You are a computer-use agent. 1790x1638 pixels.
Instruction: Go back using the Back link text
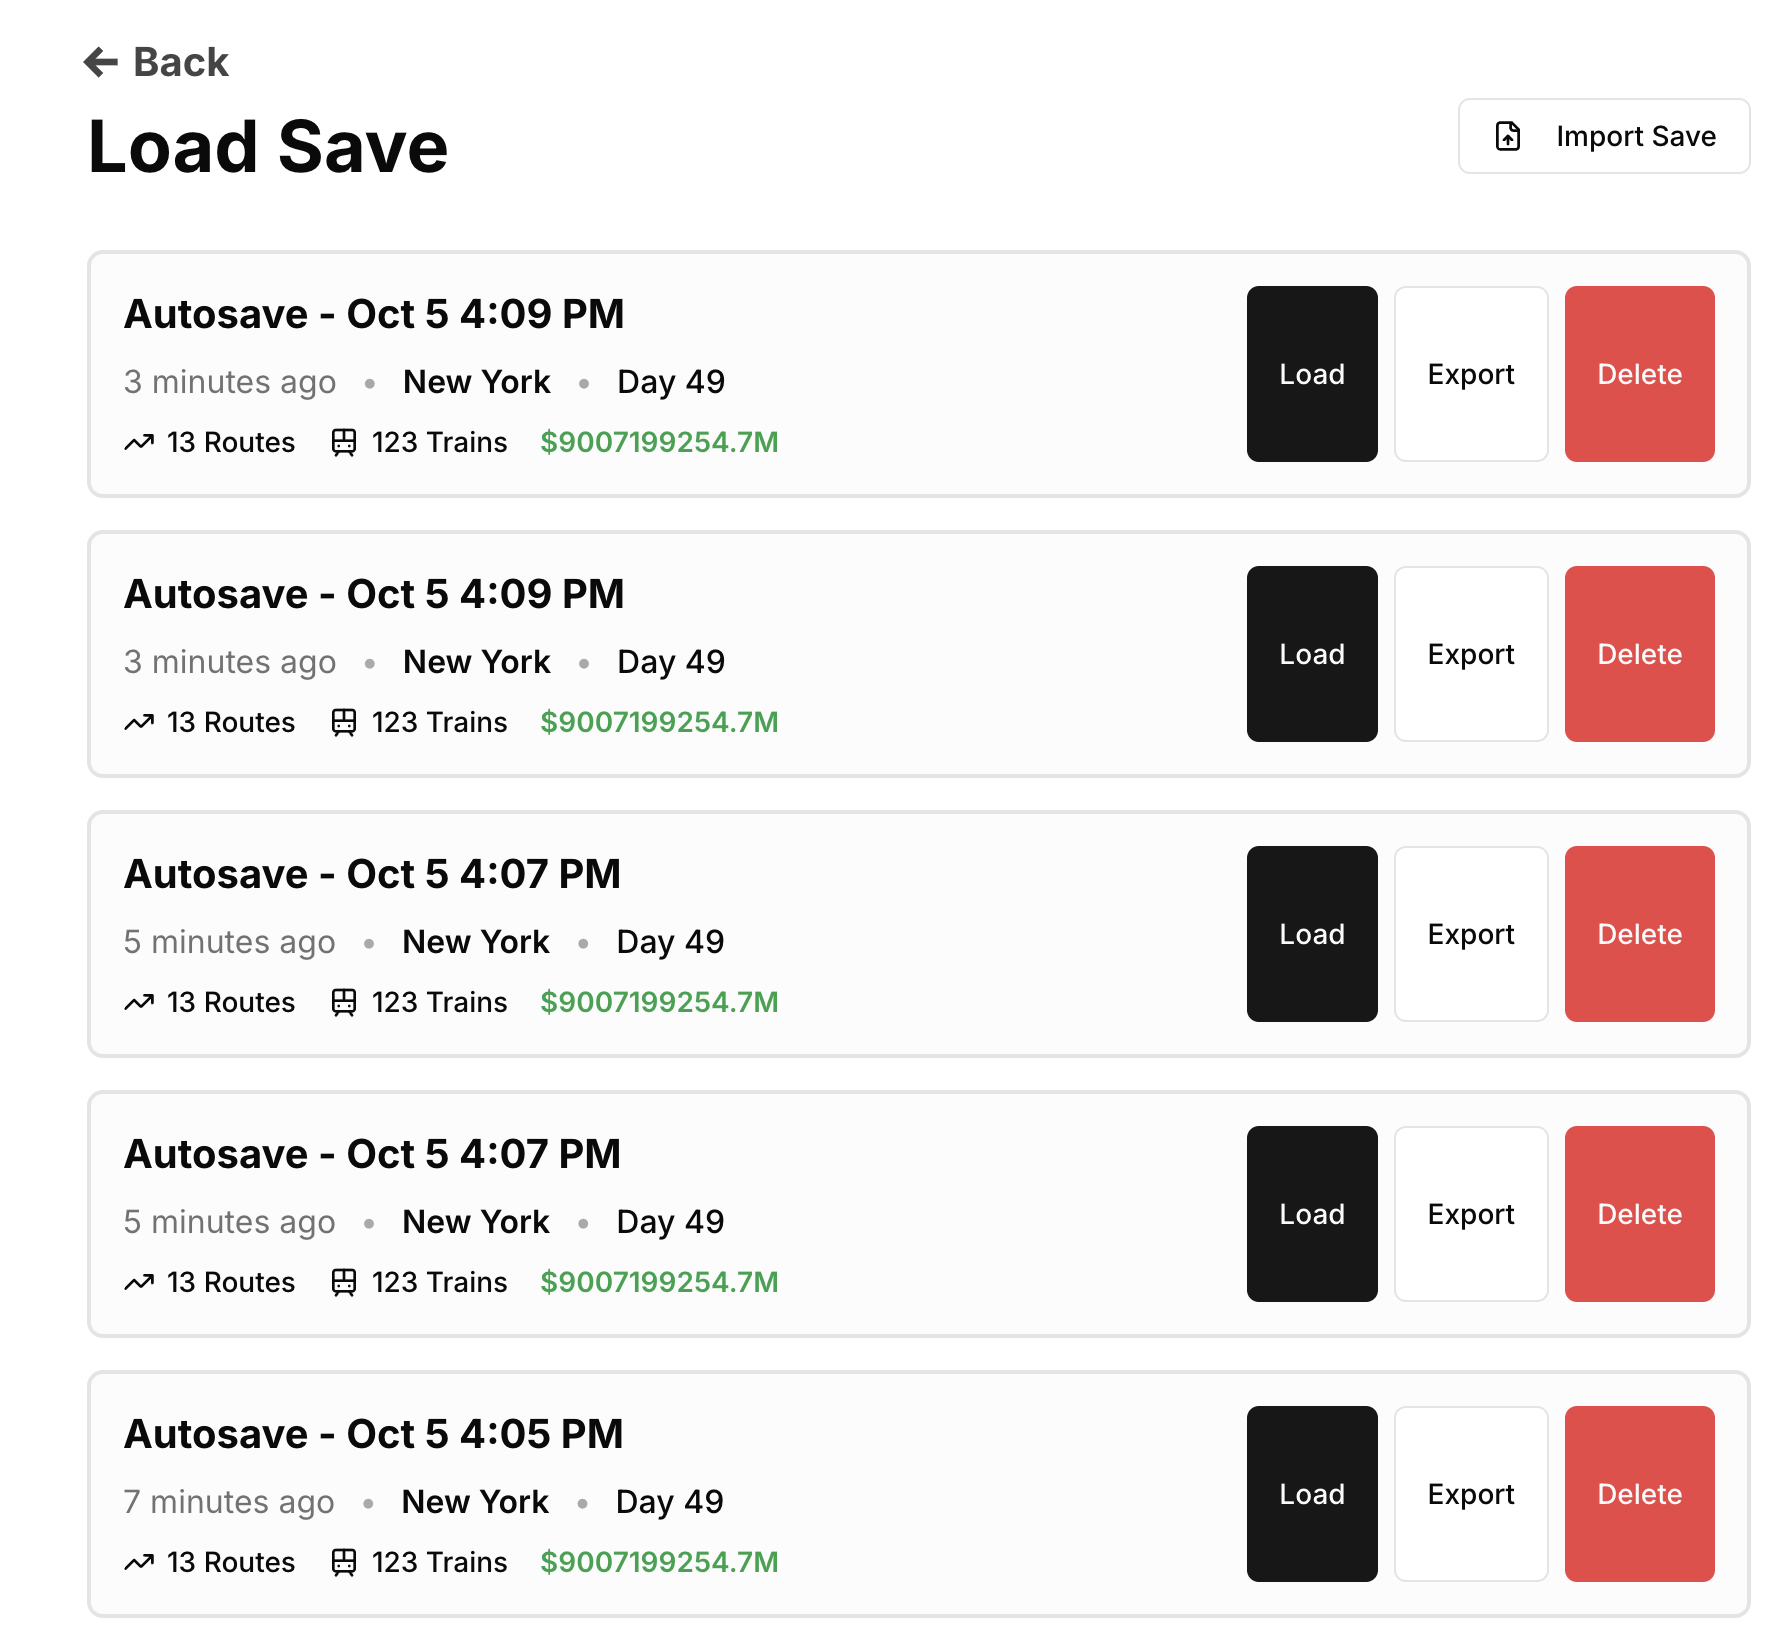point(181,62)
